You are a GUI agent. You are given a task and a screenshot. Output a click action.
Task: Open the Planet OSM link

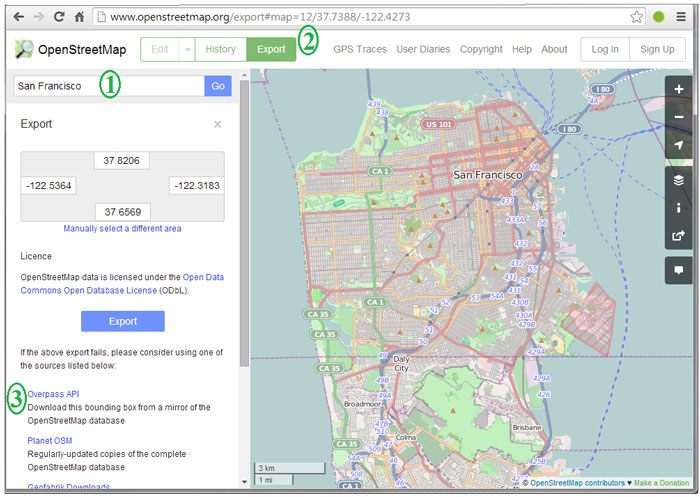pyautogui.click(x=50, y=441)
